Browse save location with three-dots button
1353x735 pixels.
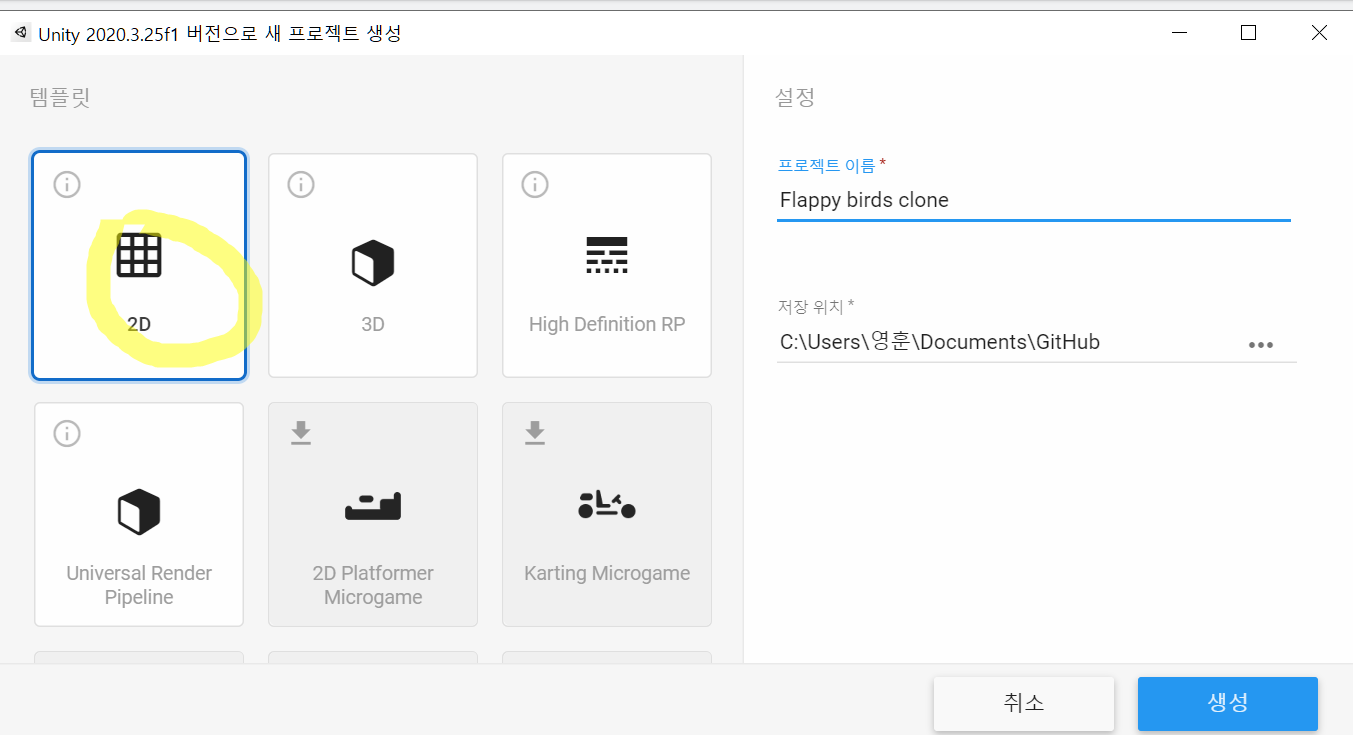click(x=1260, y=344)
